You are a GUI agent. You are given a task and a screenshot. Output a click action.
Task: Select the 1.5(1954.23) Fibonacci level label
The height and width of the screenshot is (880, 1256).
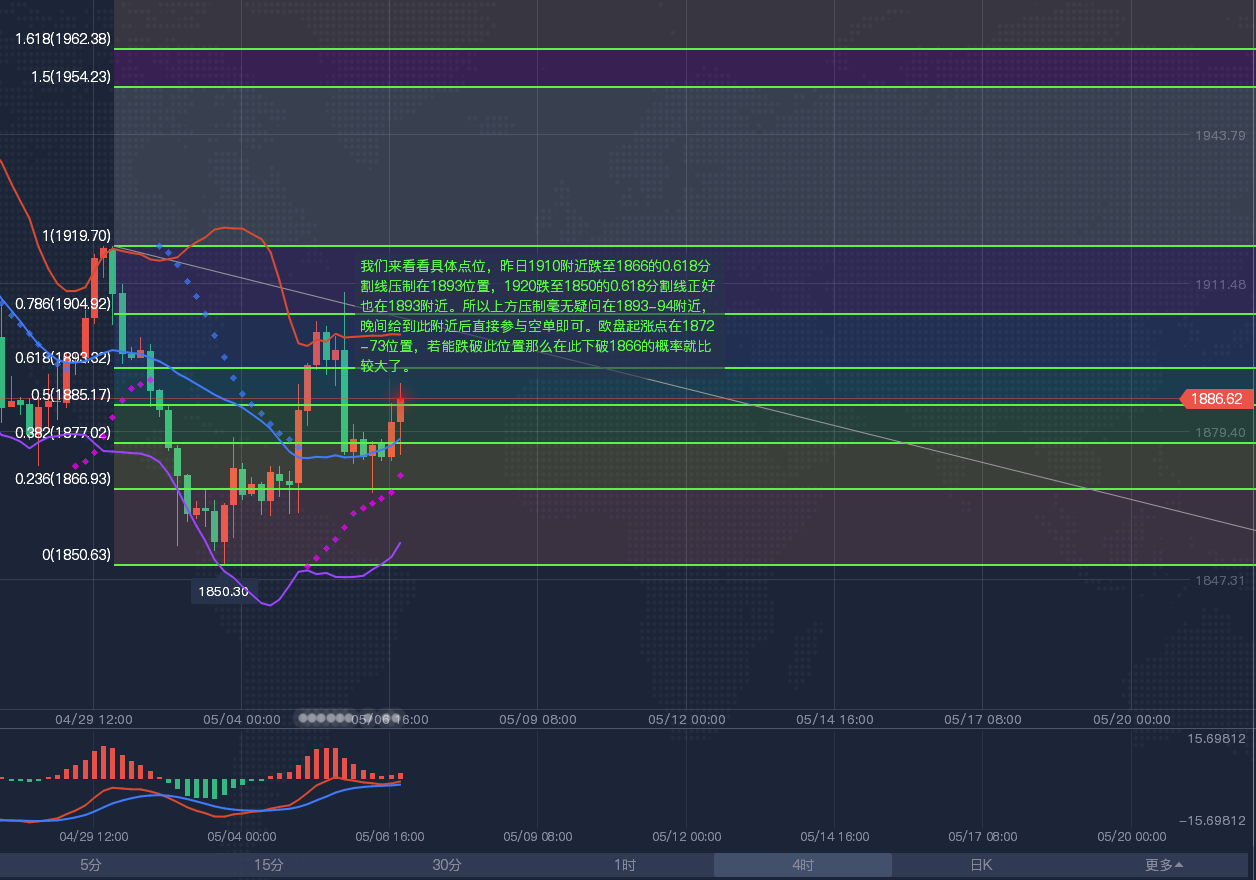tap(70, 77)
